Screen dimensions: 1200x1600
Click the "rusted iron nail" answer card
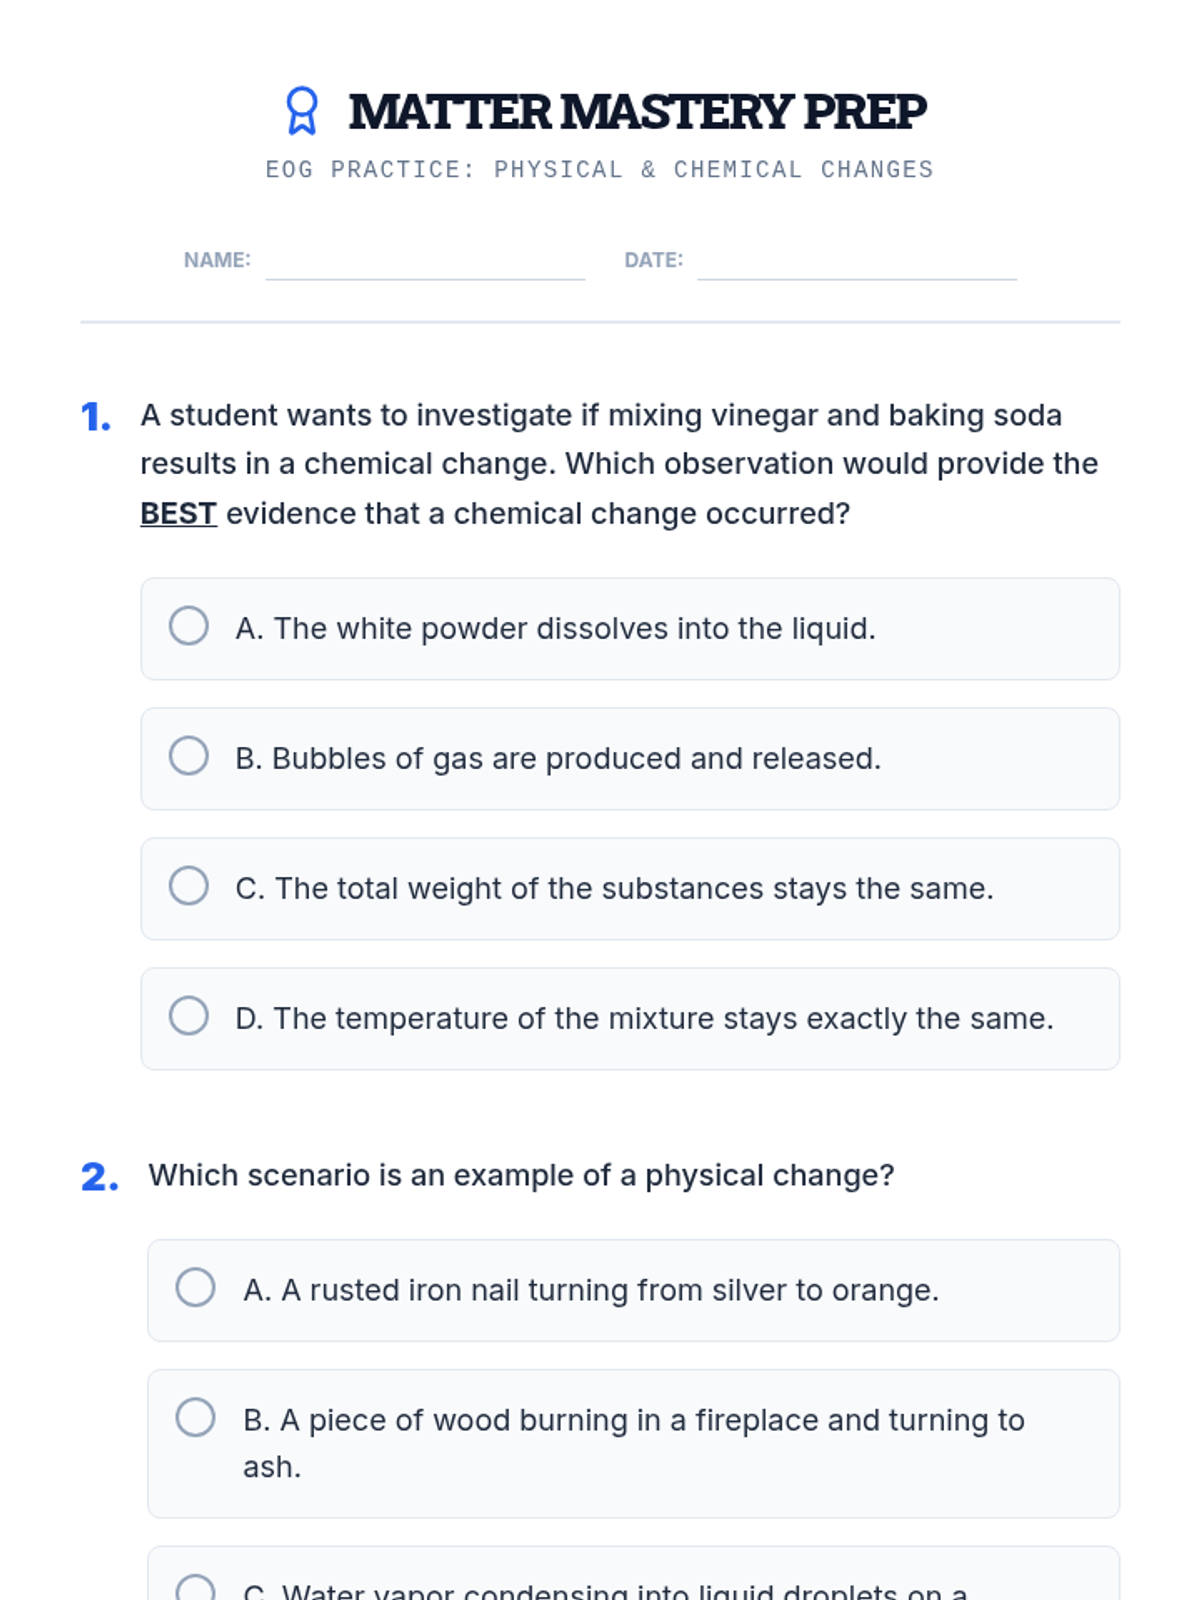(634, 1291)
